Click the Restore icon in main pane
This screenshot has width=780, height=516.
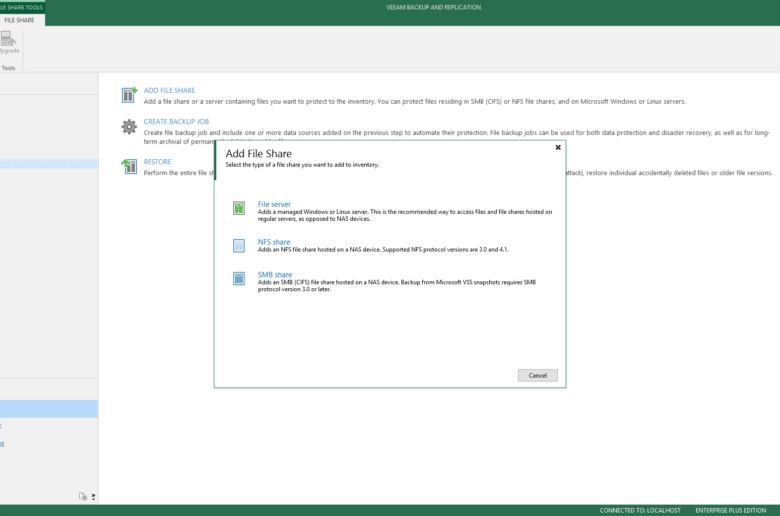(129, 166)
